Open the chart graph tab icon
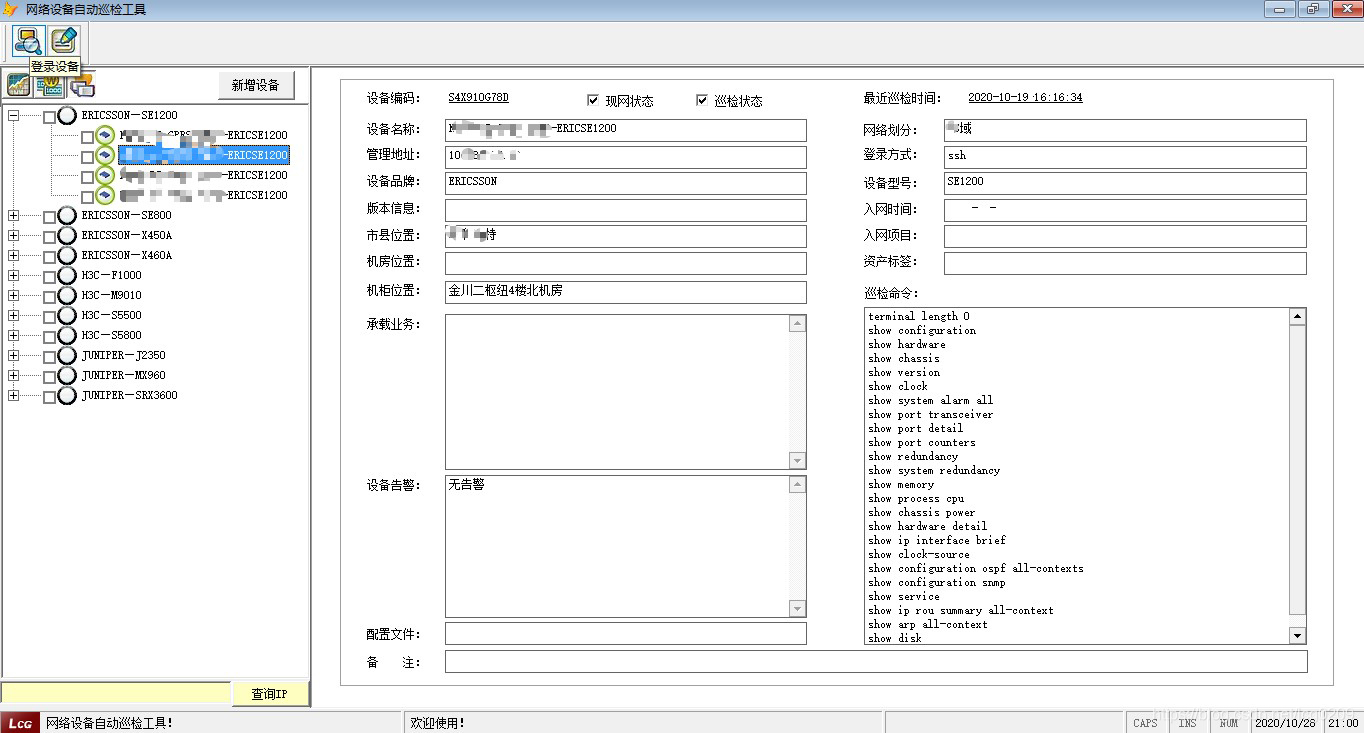The image size is (1364, 733). click(x=19, y=86)
